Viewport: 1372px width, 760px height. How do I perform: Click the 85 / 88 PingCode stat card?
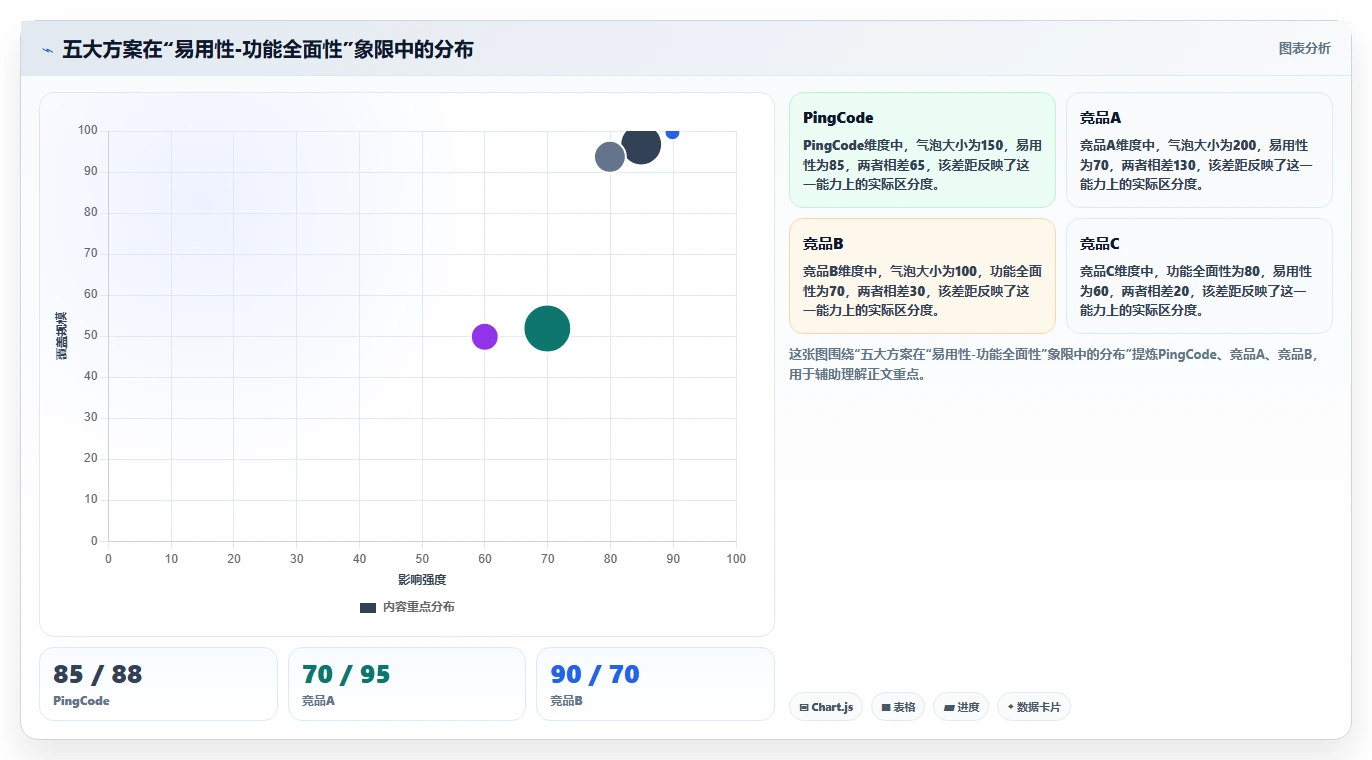point(158,684)
